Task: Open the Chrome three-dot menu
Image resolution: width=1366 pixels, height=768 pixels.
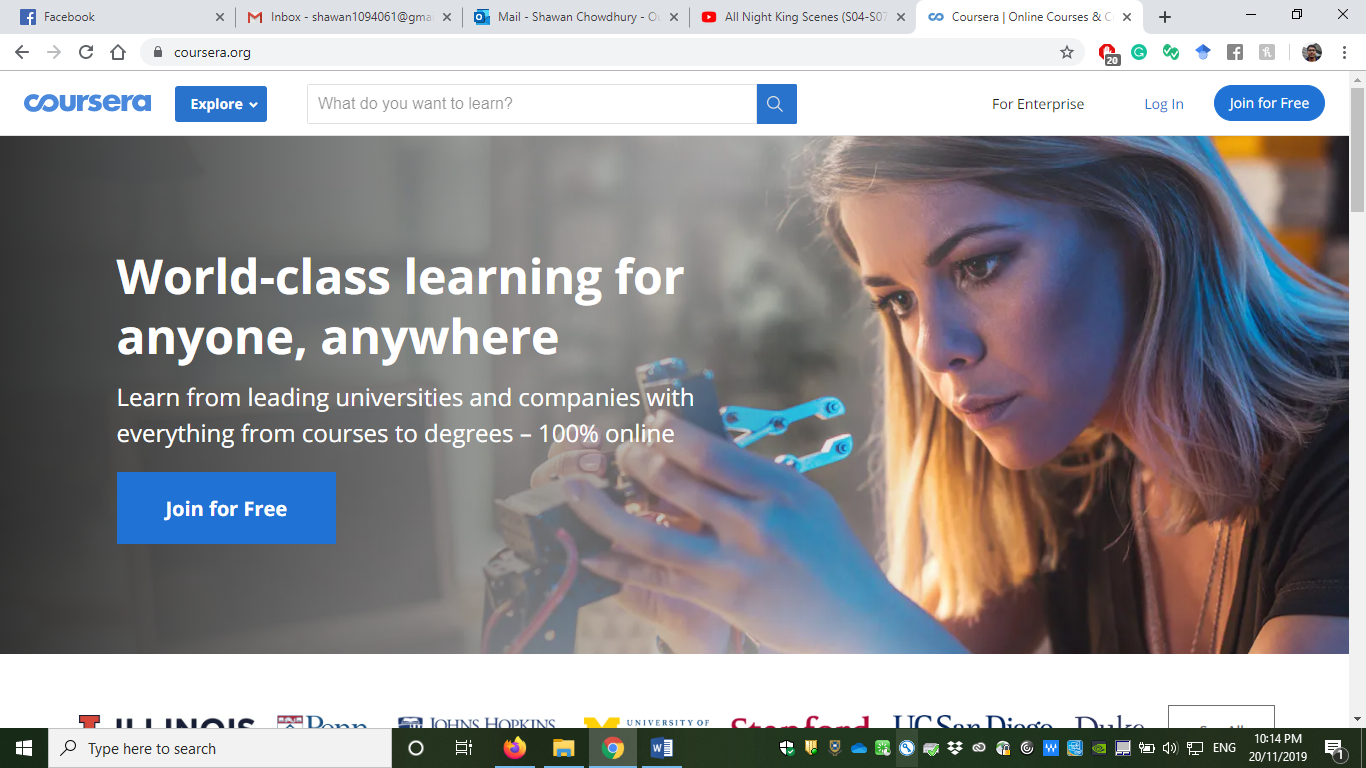Action: (1345, 52)
